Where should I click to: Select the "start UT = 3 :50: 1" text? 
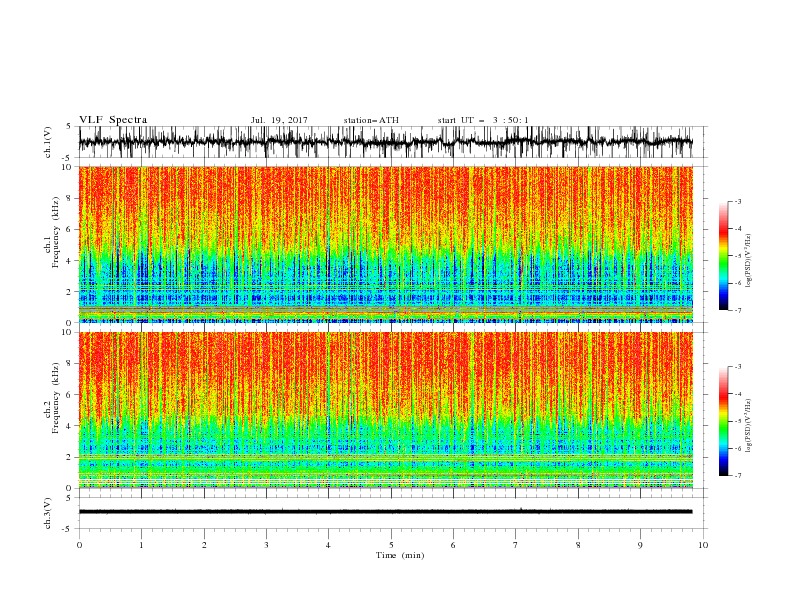483,120
